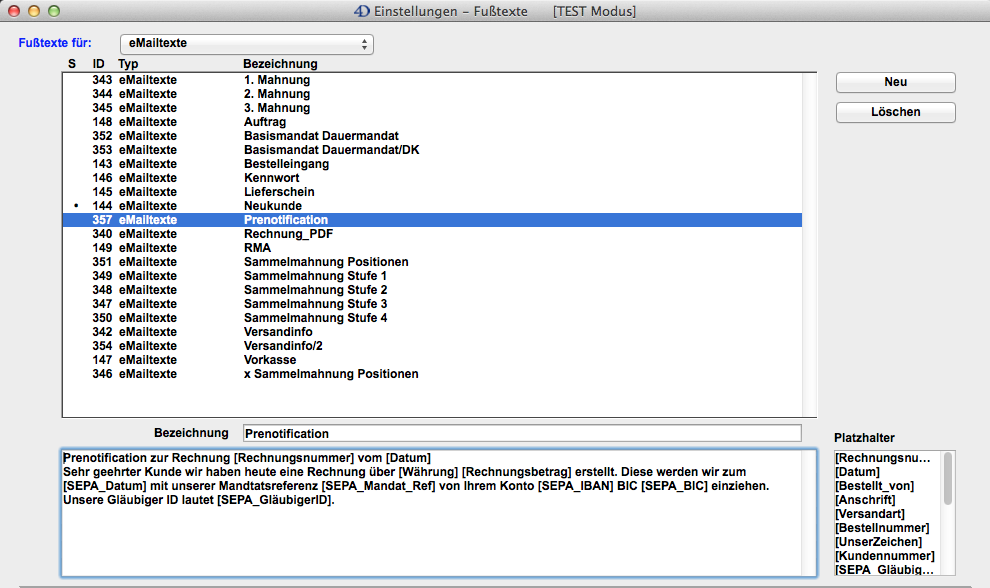Select Sammelmahnung Stufe 3 entry
This screenshot has width=990, height=588.
click(x=315, y=304)
